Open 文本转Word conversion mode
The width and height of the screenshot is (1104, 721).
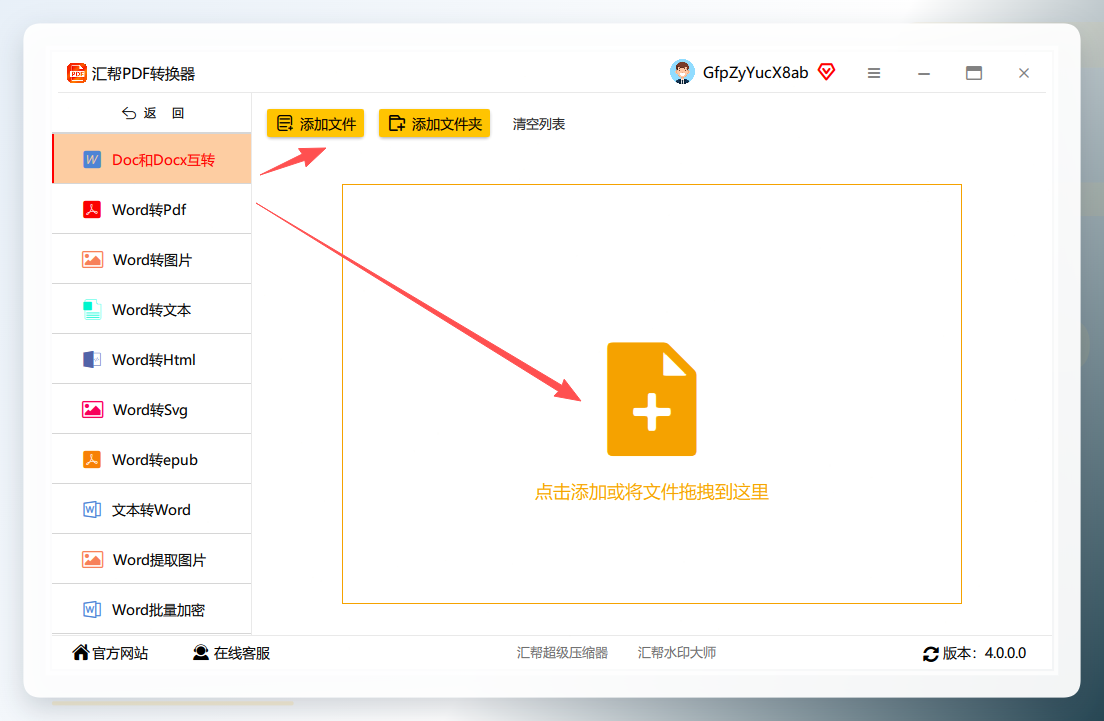point(152,510)
